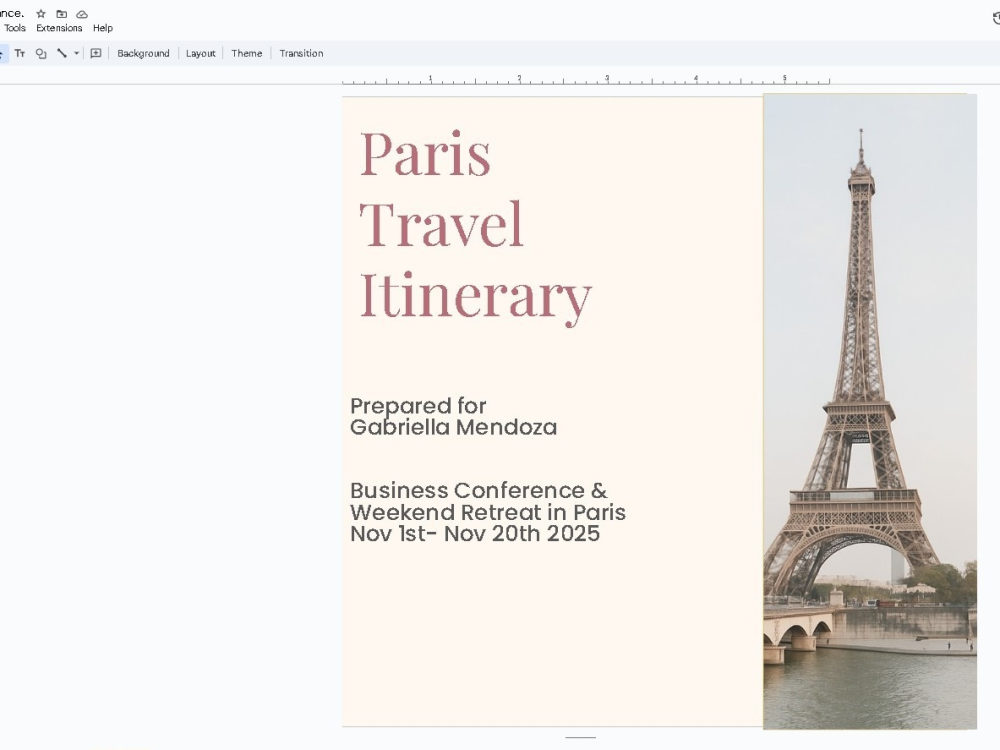The width and height of the screenshot is (1000, 750).
Task: Open the Tools menu
Action: (x=15, y=28)
